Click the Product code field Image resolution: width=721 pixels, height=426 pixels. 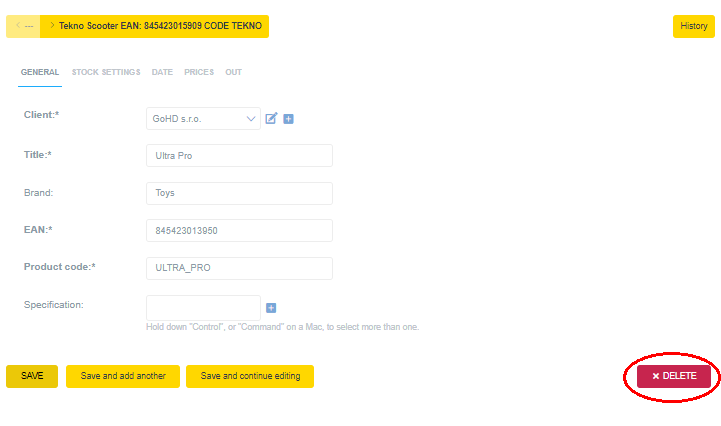click(x=239, y=268)
